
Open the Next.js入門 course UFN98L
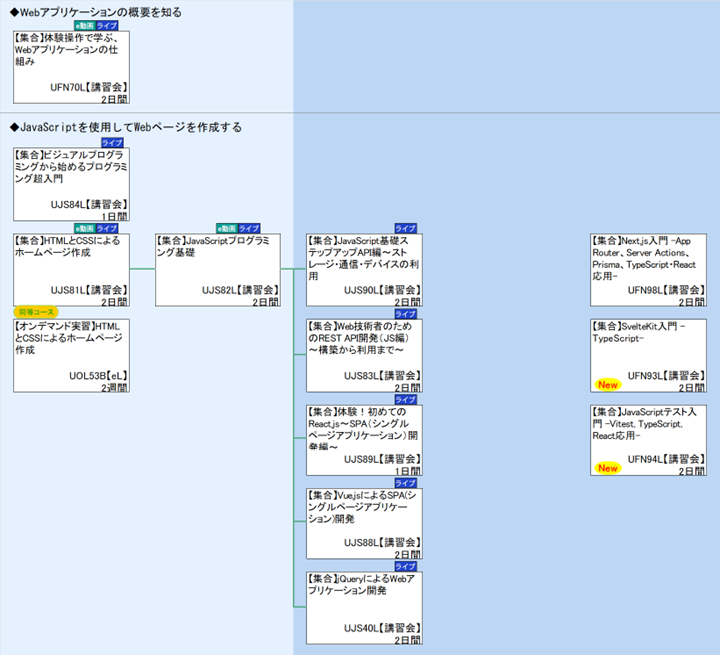click(648, 270)
